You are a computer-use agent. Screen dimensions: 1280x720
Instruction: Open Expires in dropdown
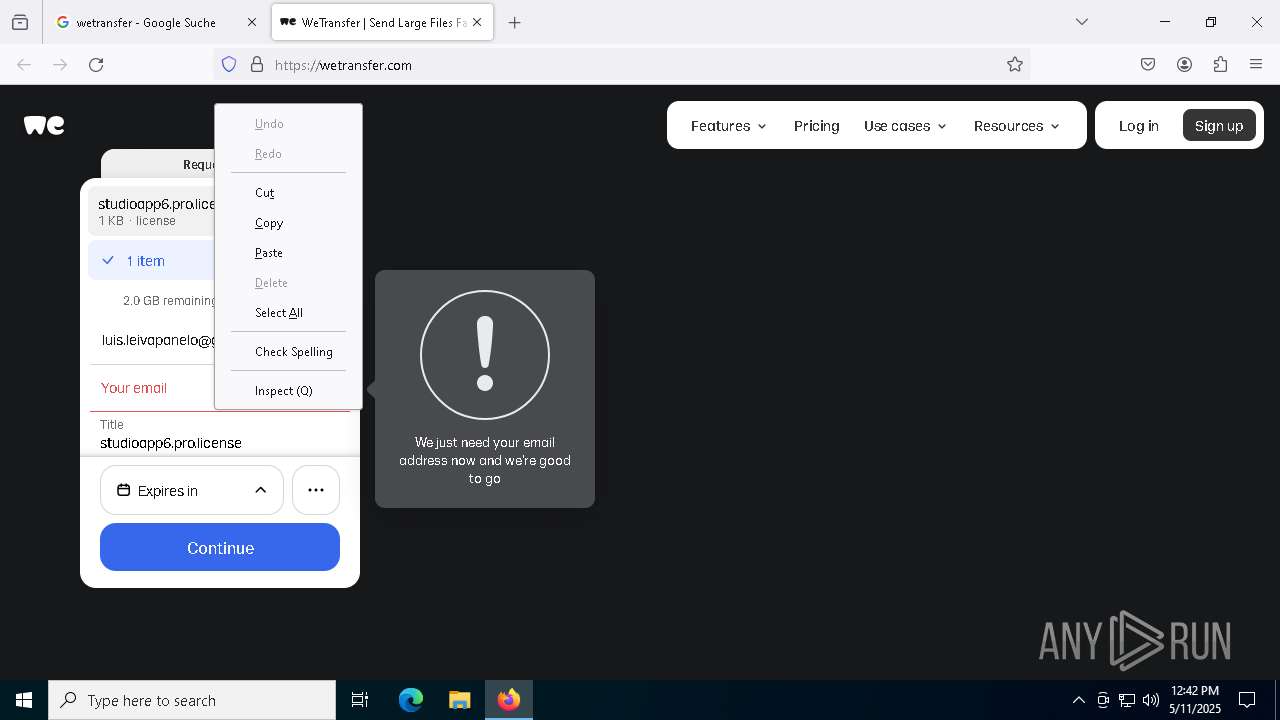192,490
